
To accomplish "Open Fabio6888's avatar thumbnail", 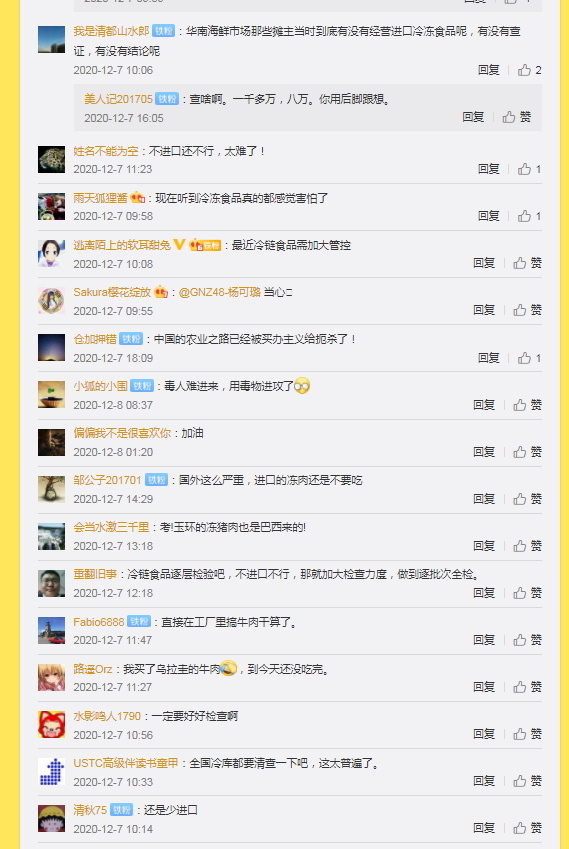I will (x=51, y=630).
